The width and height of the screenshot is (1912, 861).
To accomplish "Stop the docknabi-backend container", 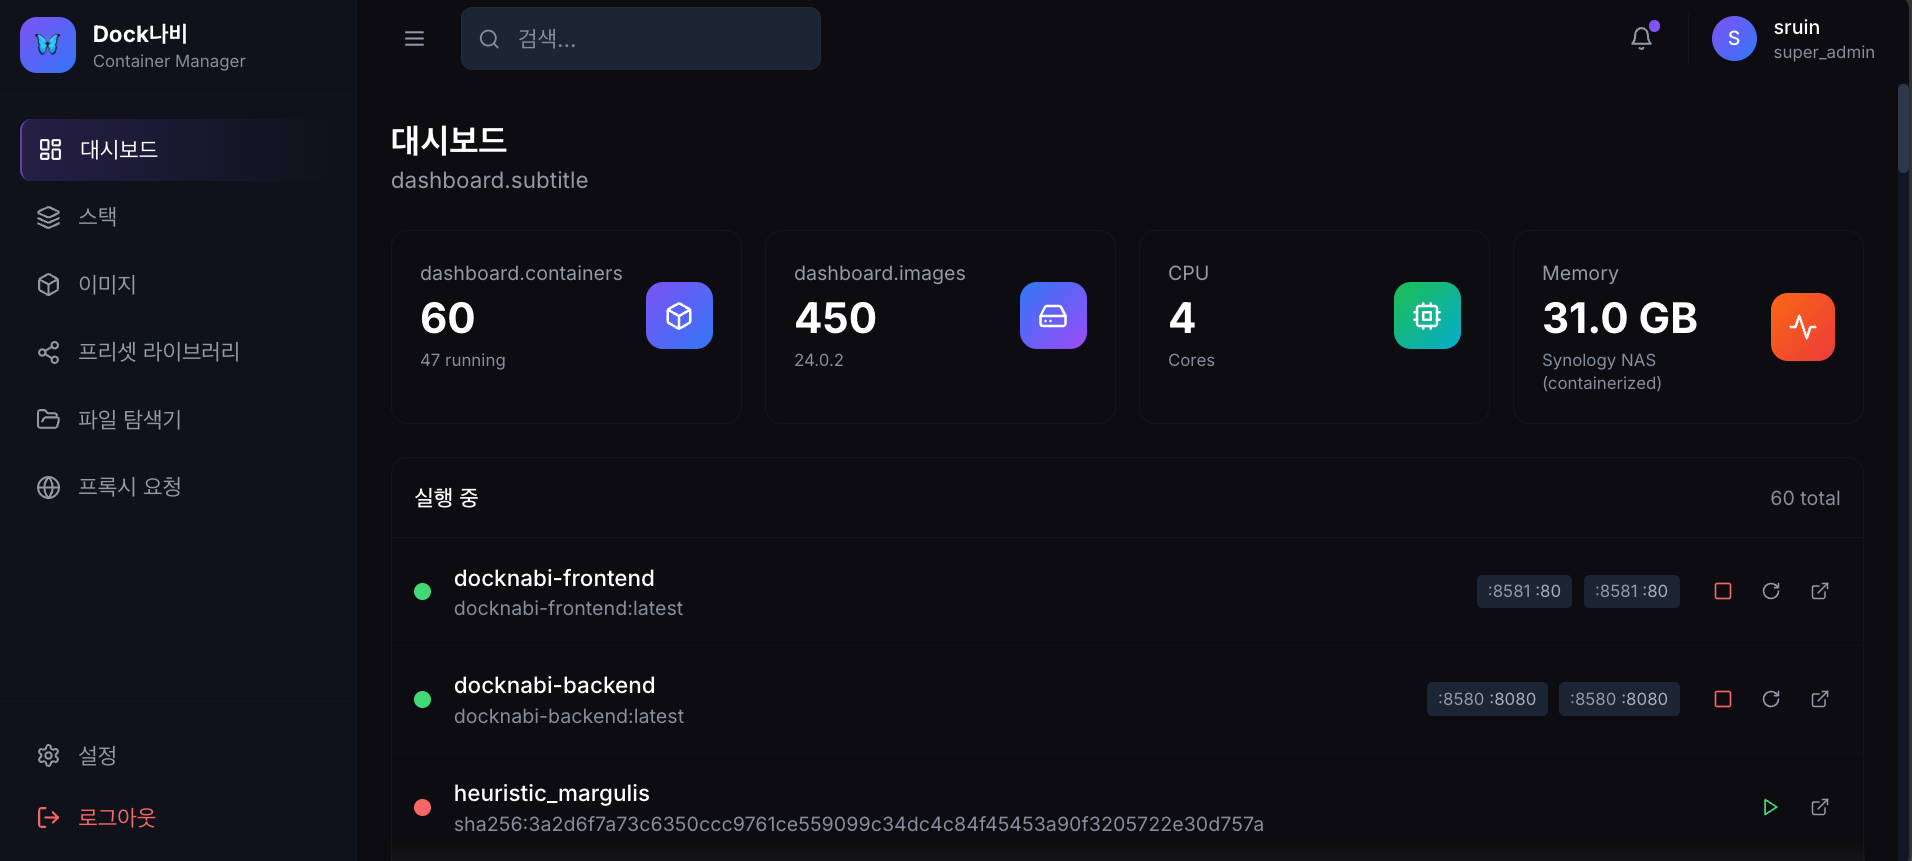I will coord(1723,699).
